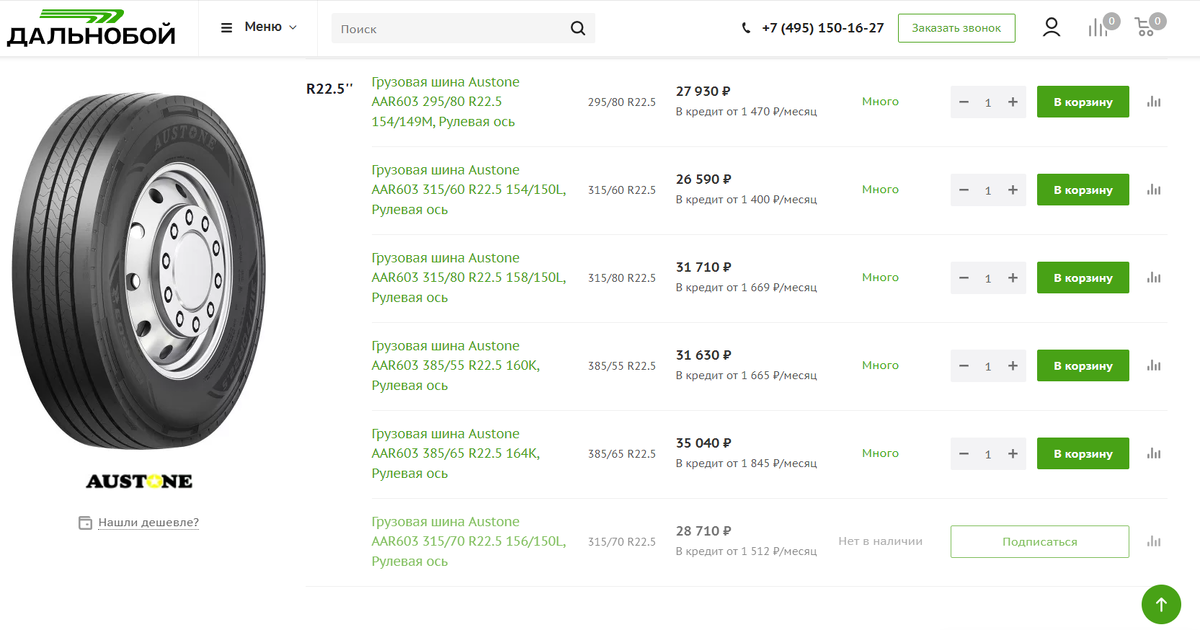Image resolution: width=1200 pixels, height=630 pixels.
Task: Open Austone AAR603 315/60 R22.5 product link
Action: click(x=468, y=190)
